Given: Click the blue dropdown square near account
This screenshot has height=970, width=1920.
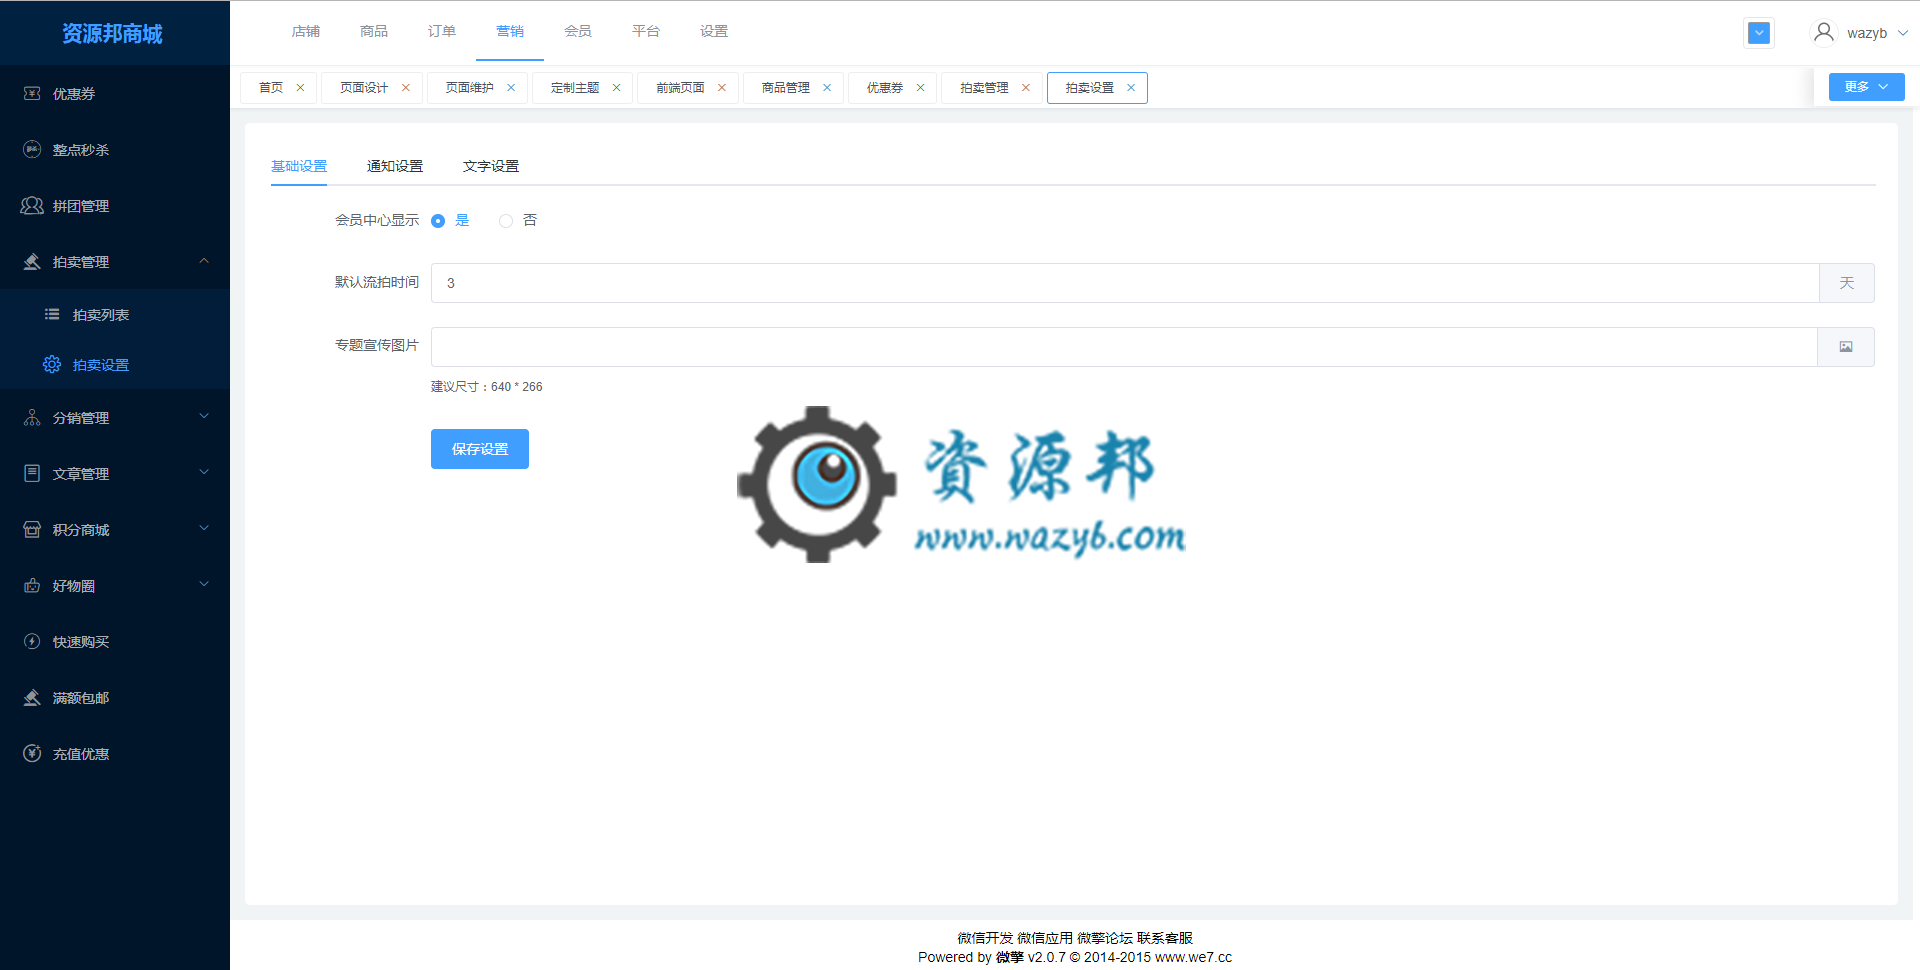Looking at the screenshot, I should [x=1759, y=33].
